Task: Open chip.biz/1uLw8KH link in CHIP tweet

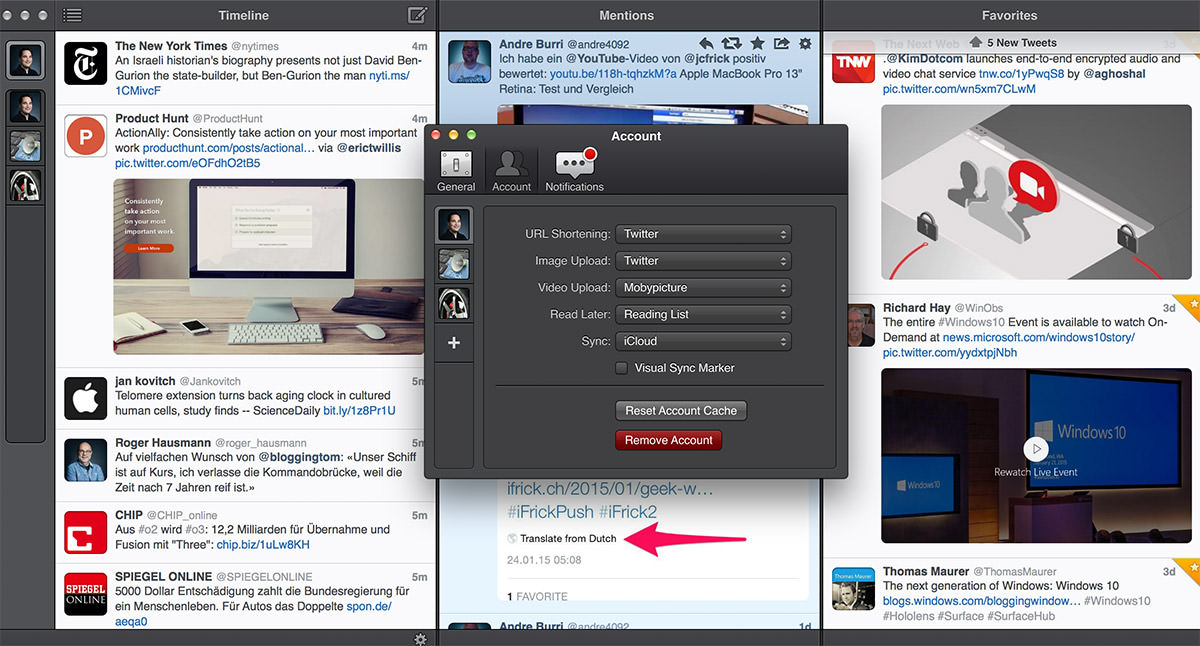Action: [x=262, y=544]
